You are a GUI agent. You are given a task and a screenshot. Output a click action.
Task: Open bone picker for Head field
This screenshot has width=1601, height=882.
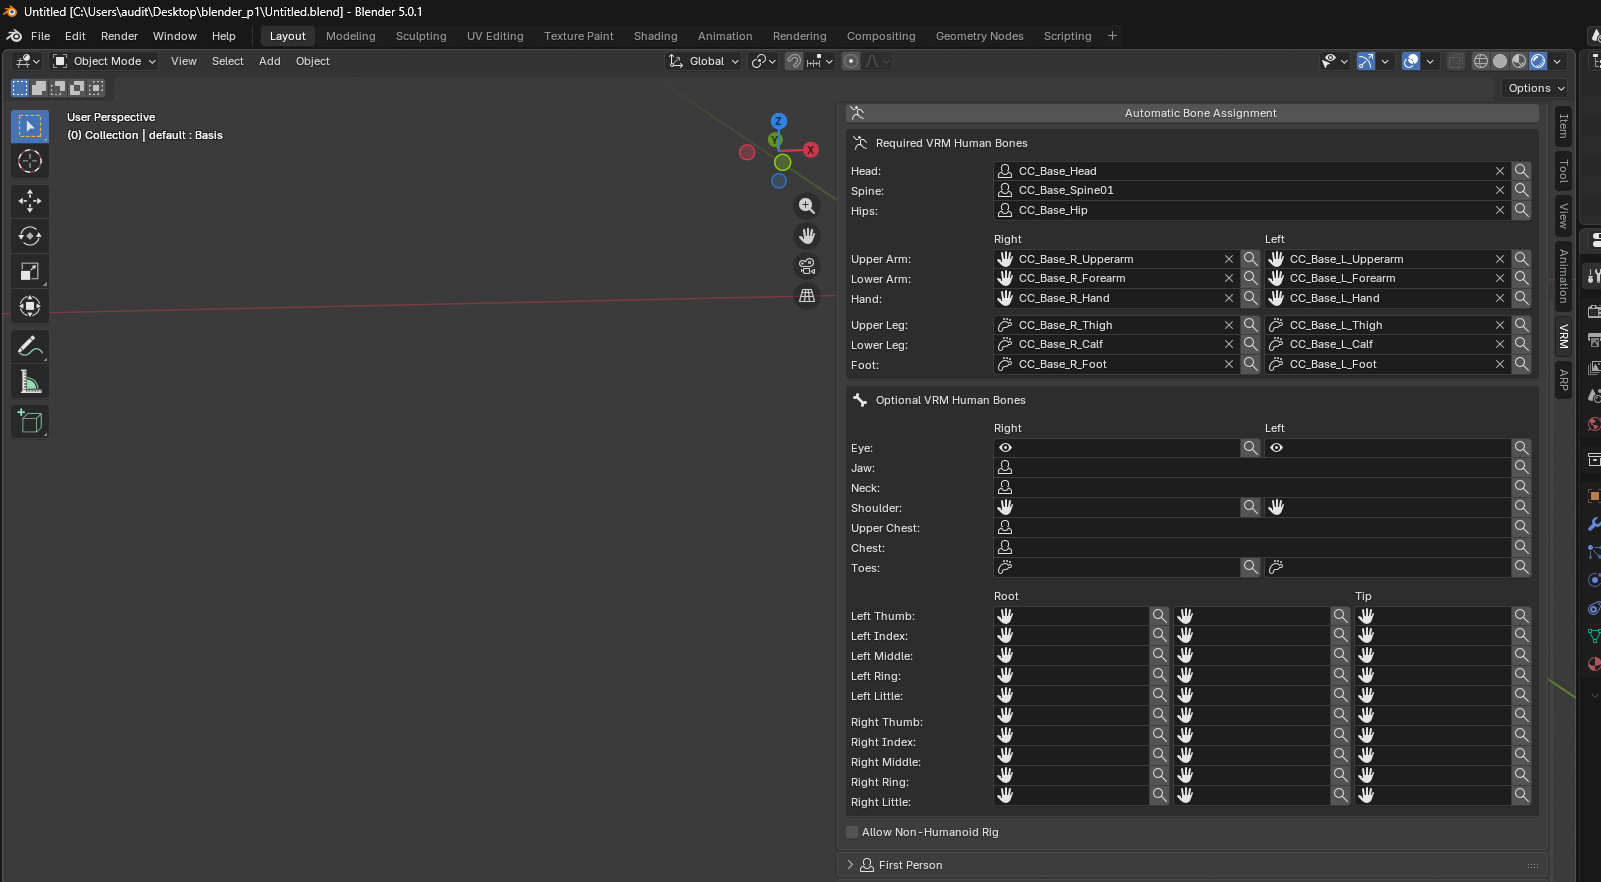click(1521, 171)
